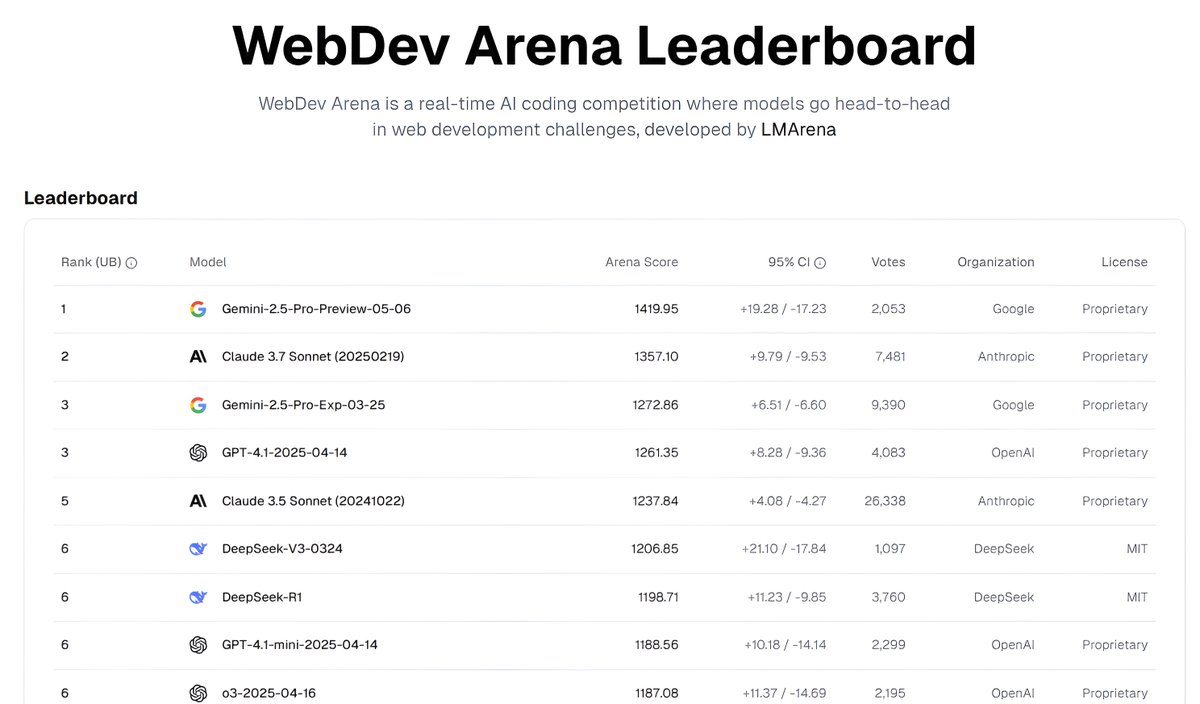Click the Anthropic organization in Claude 3.7 row
Image resolution: width=1200 pixels, height=704 pixels.
tap(1006, 357)
